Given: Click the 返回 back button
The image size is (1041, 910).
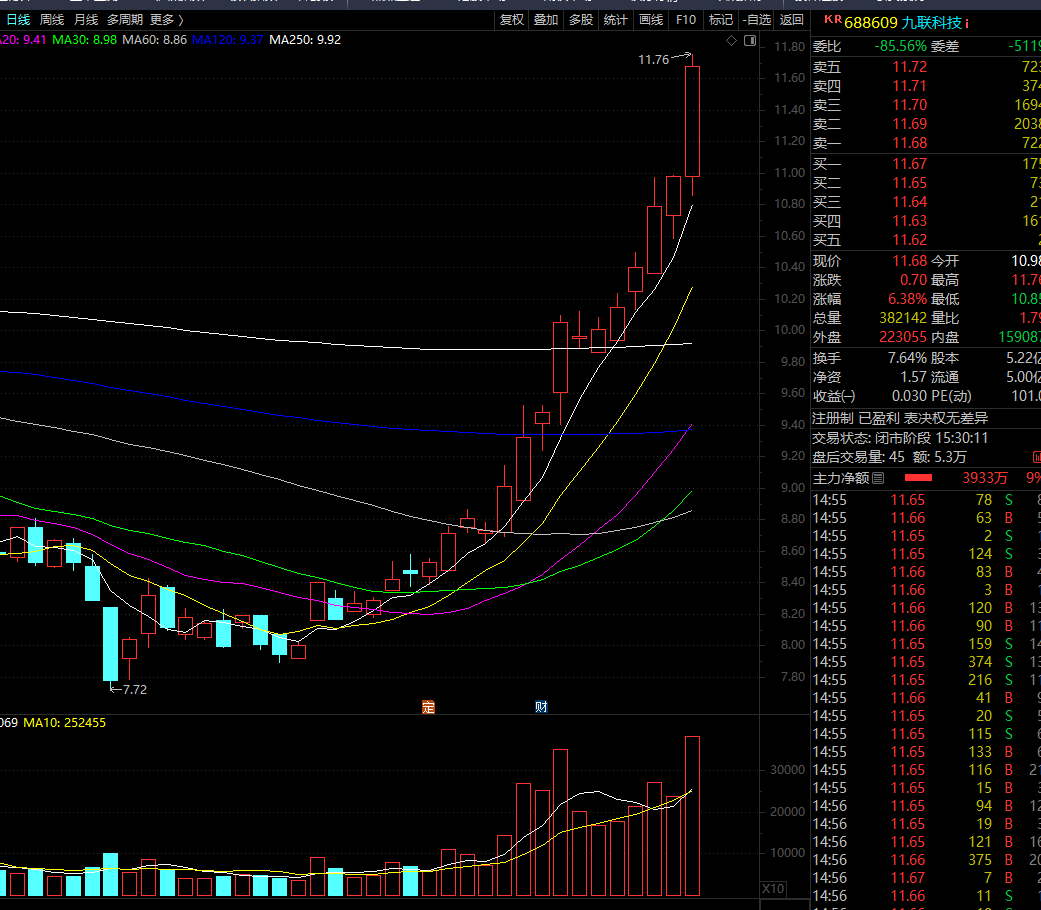Looking at the screenshot, I should coord(791,20).
